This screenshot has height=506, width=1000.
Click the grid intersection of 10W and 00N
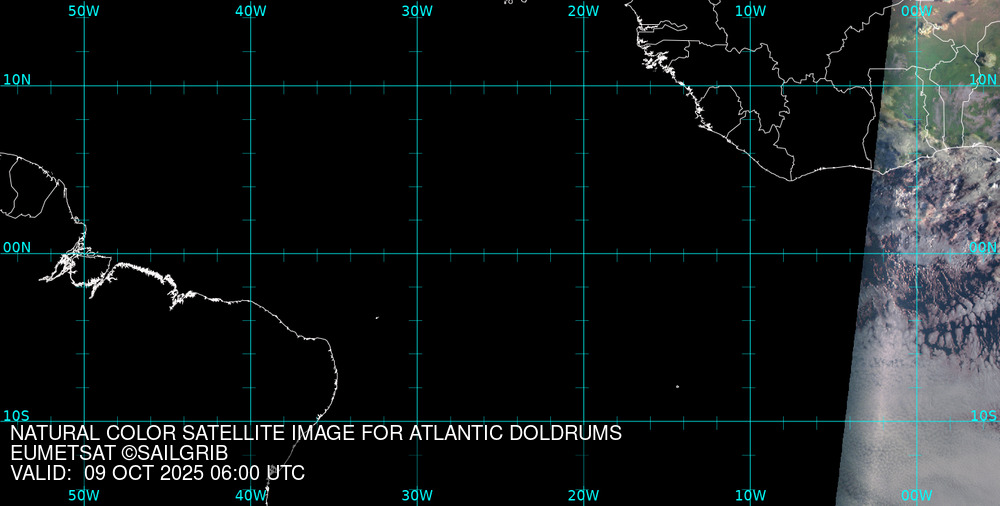(x=750, y=253)
